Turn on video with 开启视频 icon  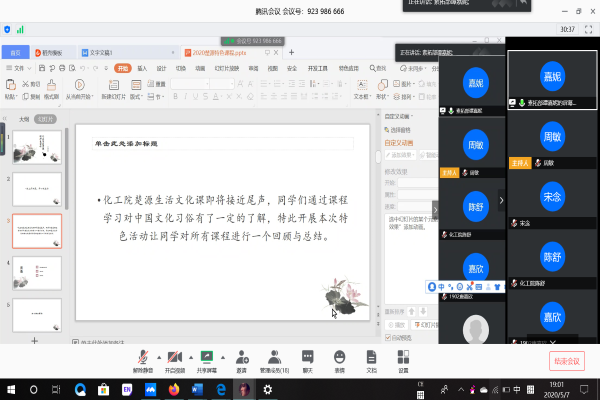coord(173,356)
